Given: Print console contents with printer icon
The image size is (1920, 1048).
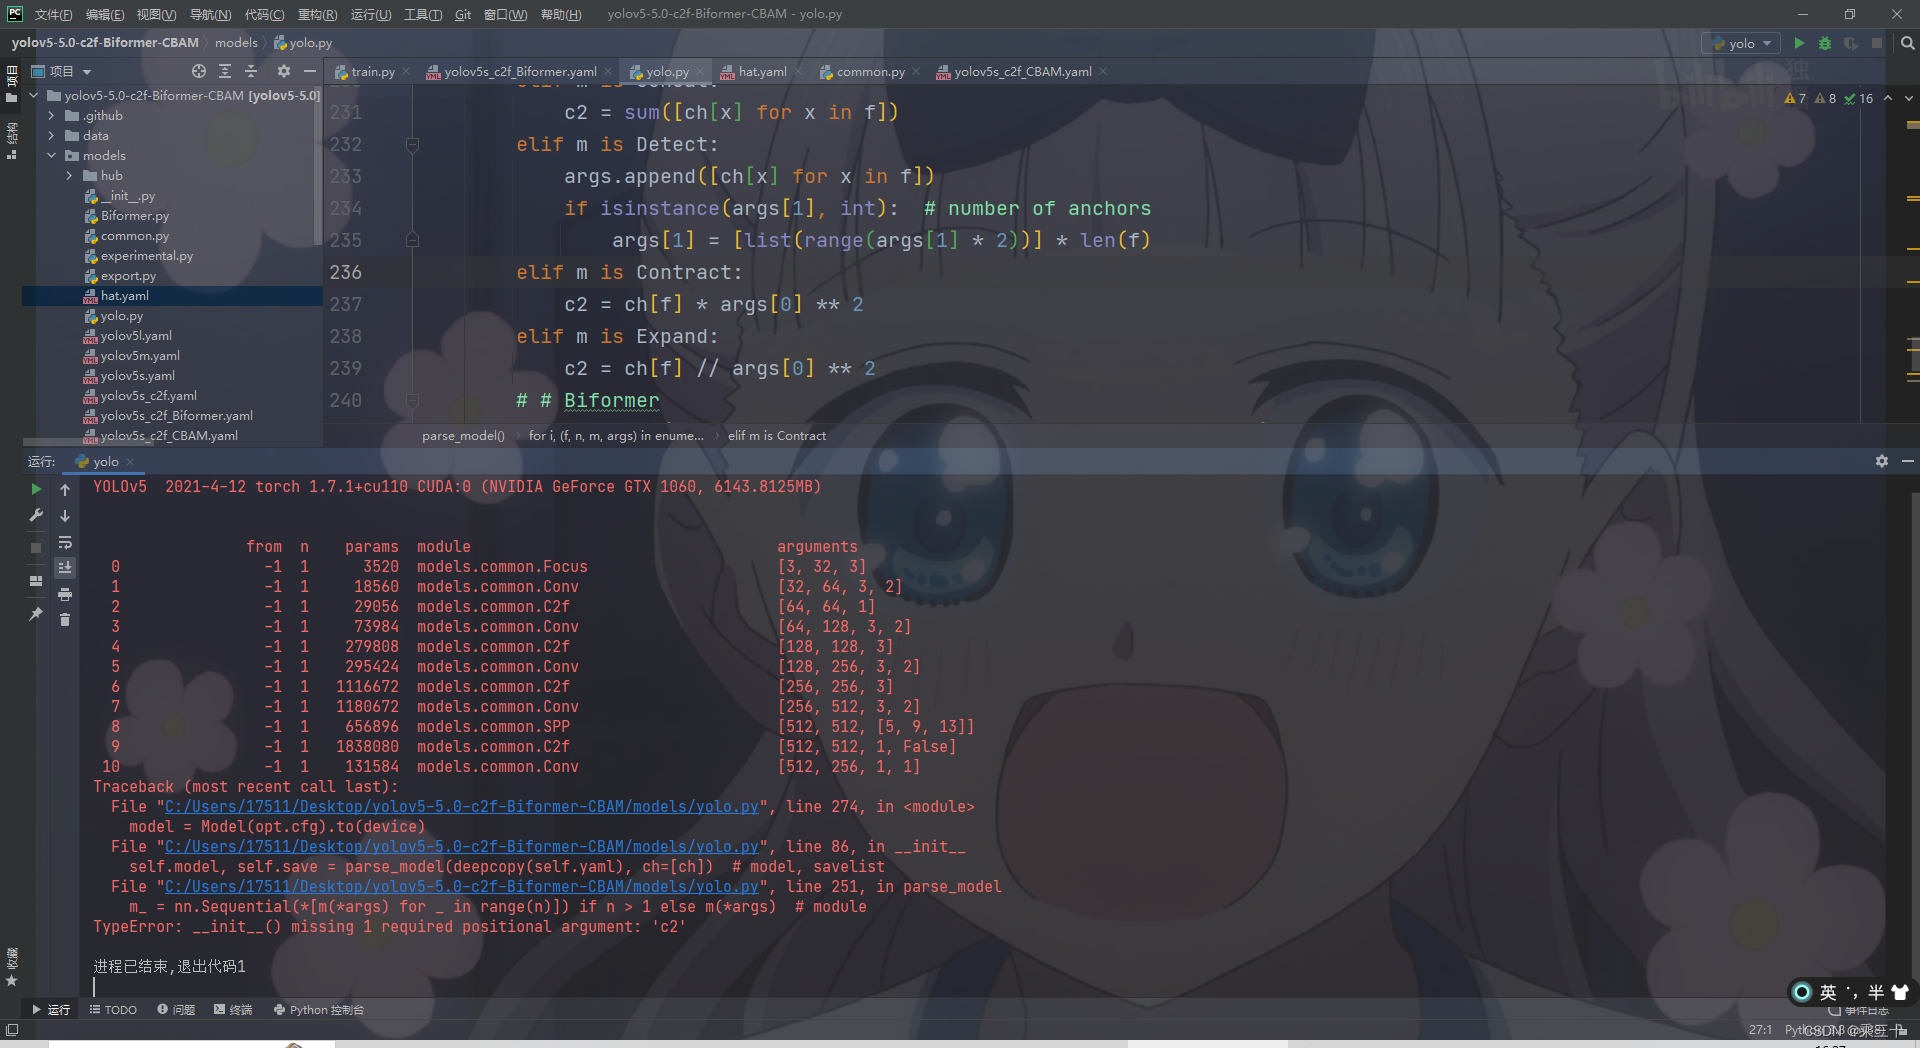Looking at the screenshot, I should pos(65,594).
